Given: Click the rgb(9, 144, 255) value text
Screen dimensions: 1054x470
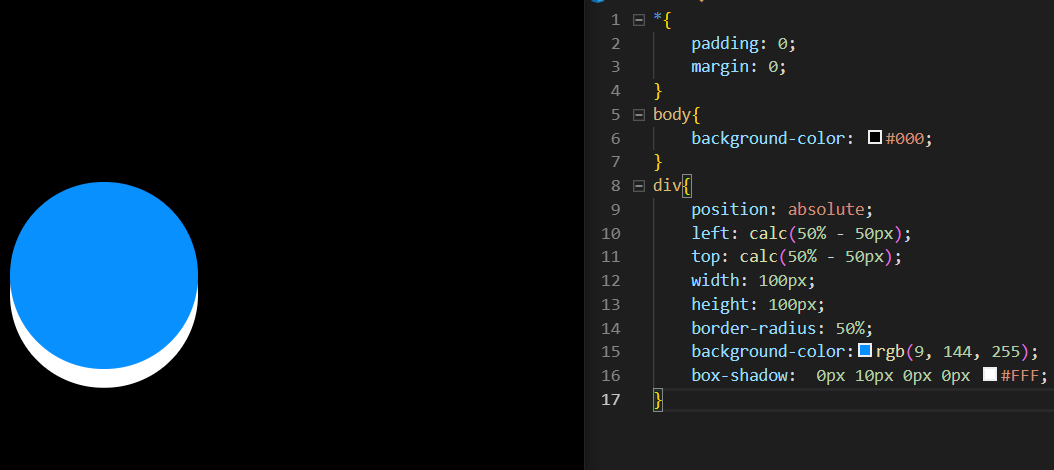Looking at the screenshot, I should point(957,352).
